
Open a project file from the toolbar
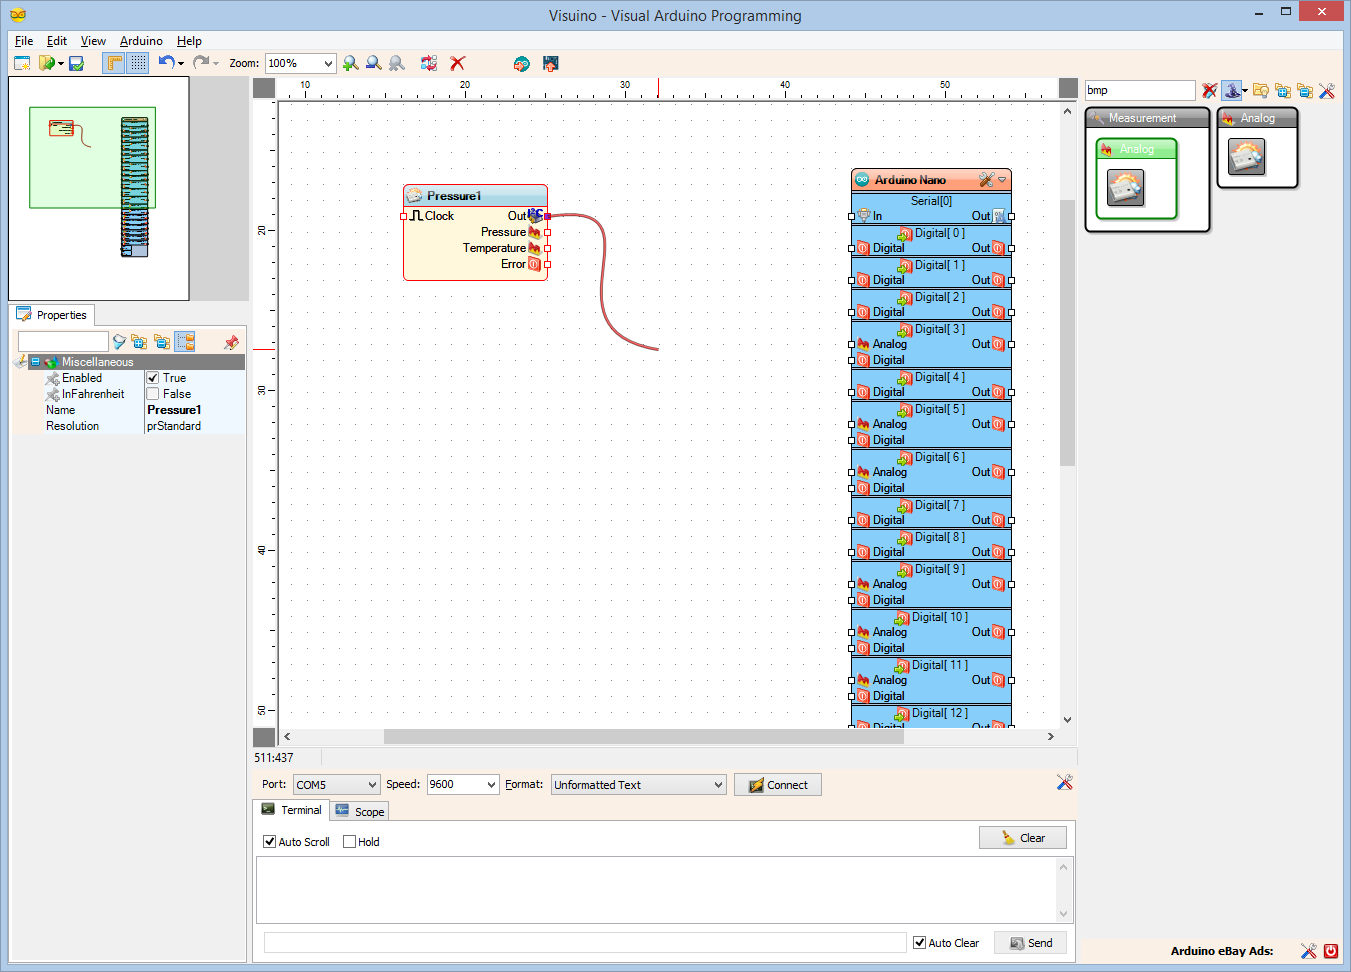tap(46, 63)
